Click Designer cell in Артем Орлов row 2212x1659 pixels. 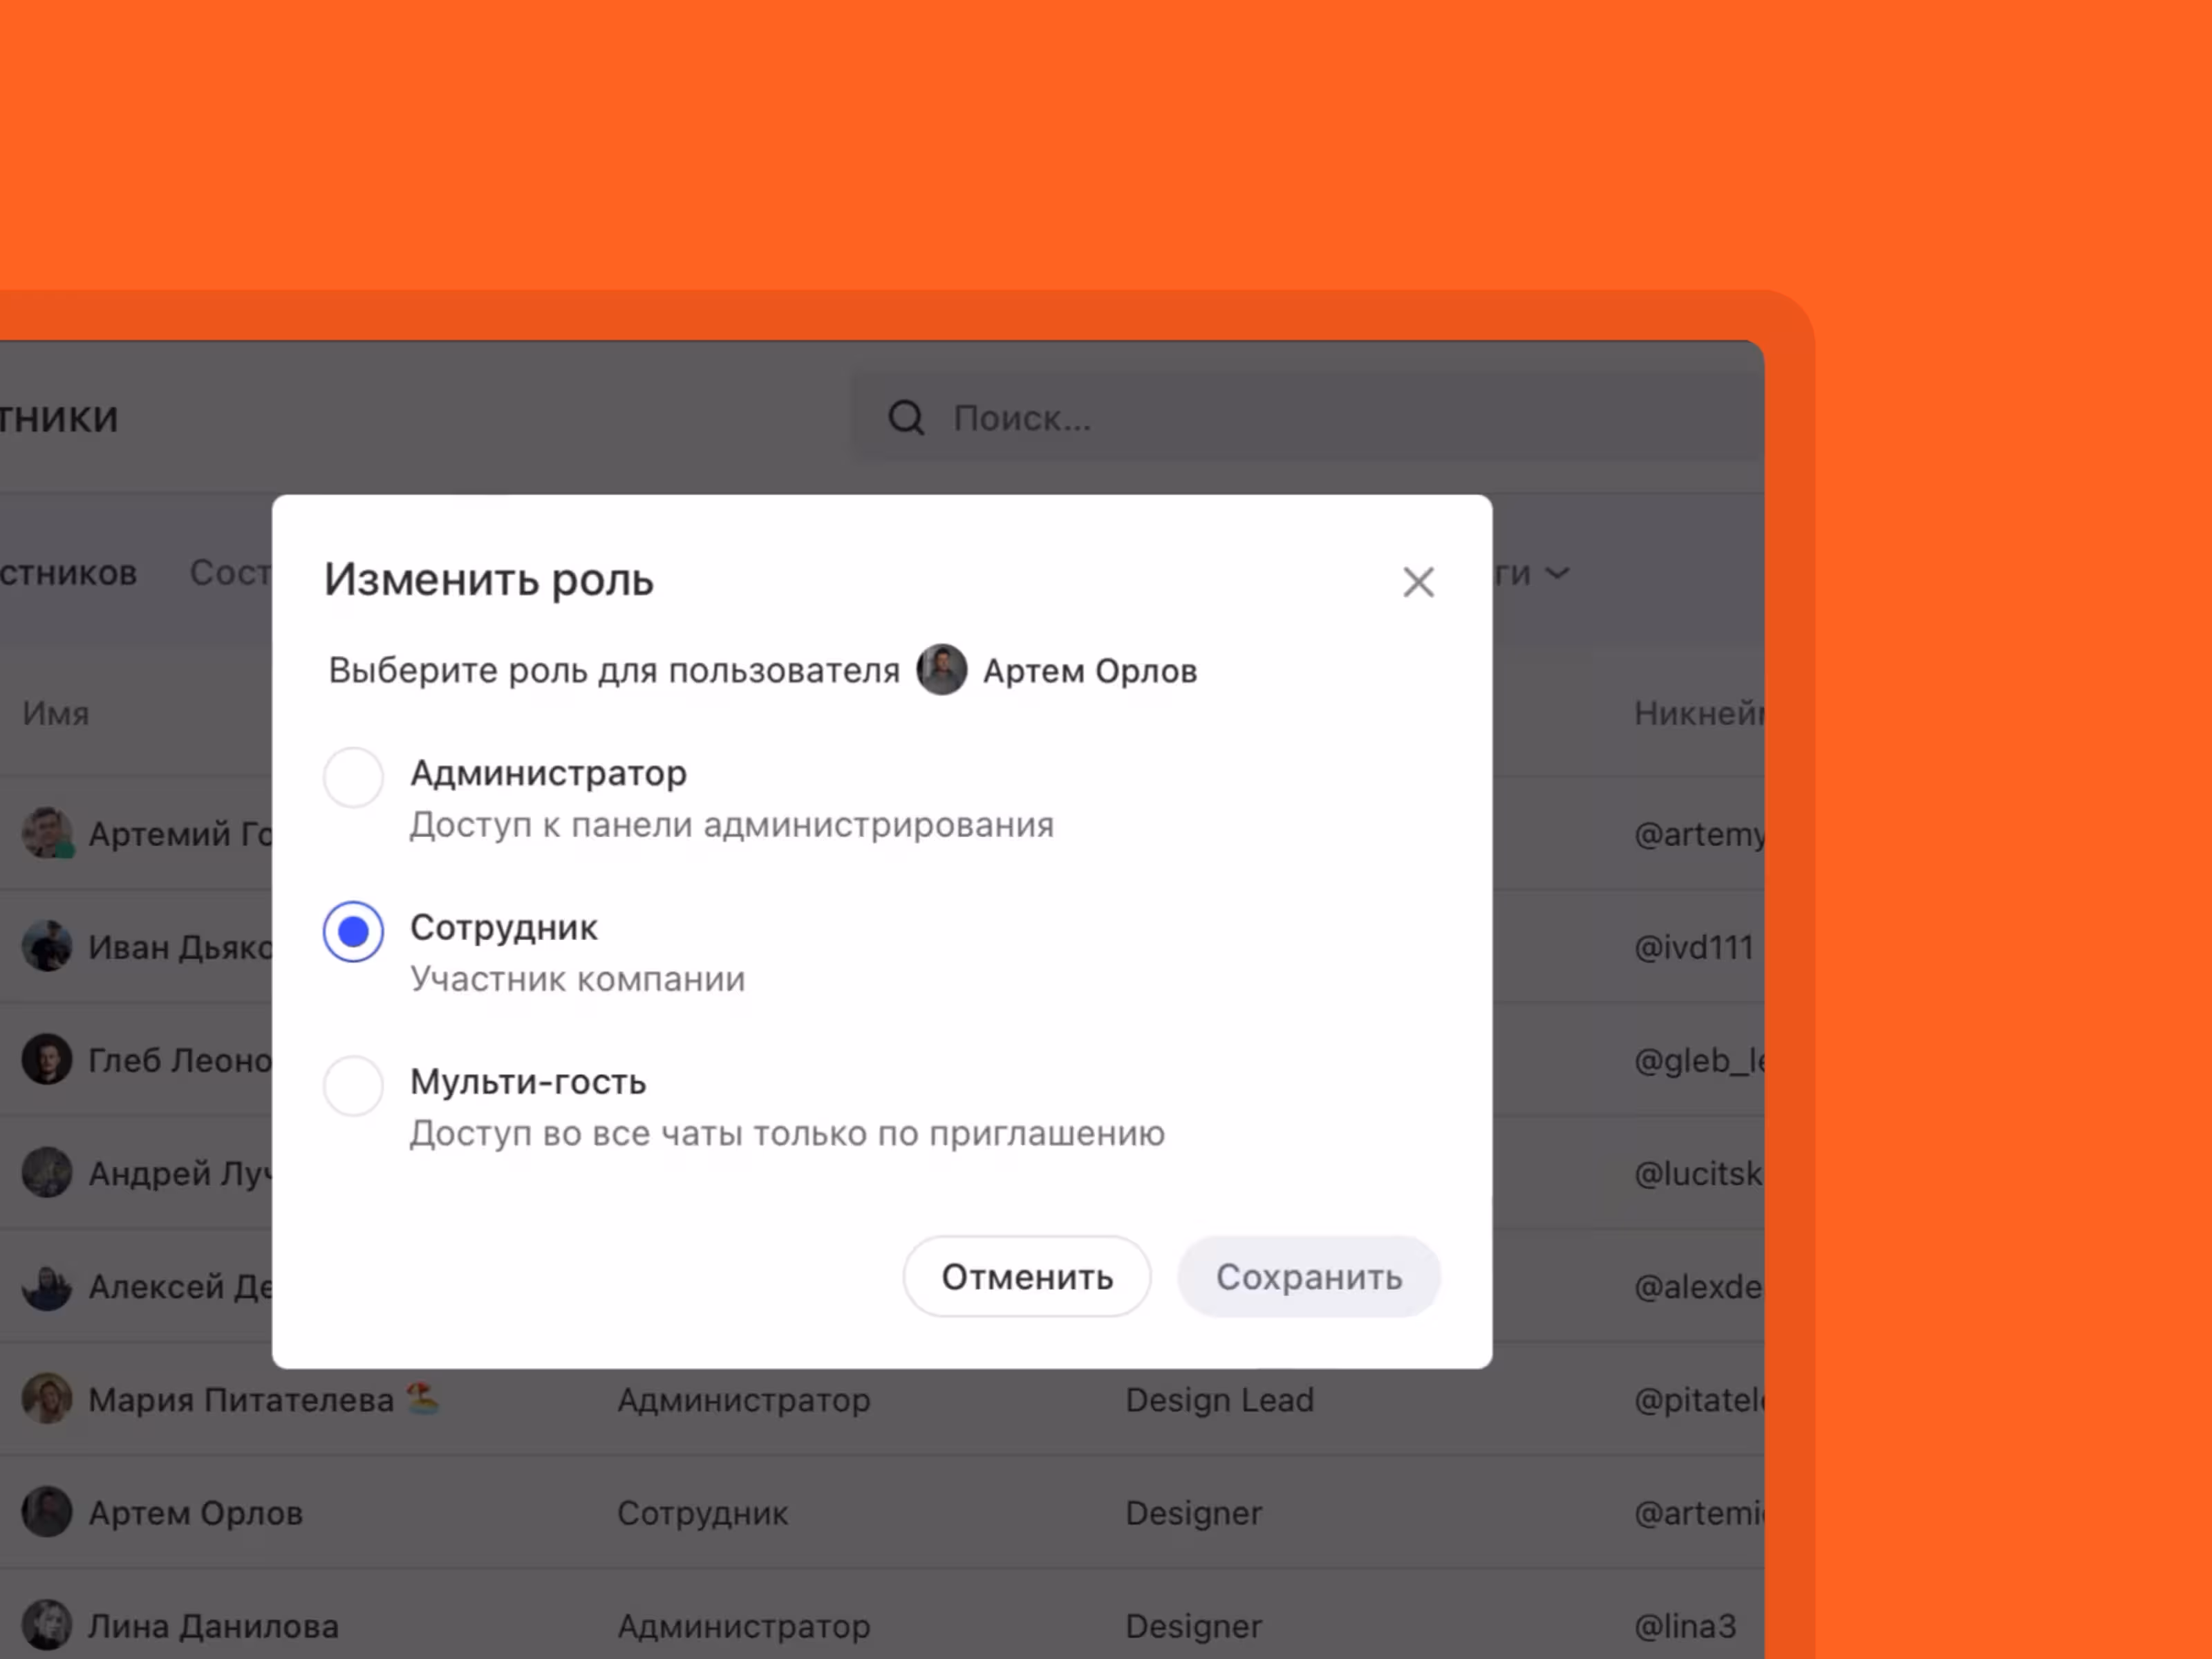click(1194, 1513)
